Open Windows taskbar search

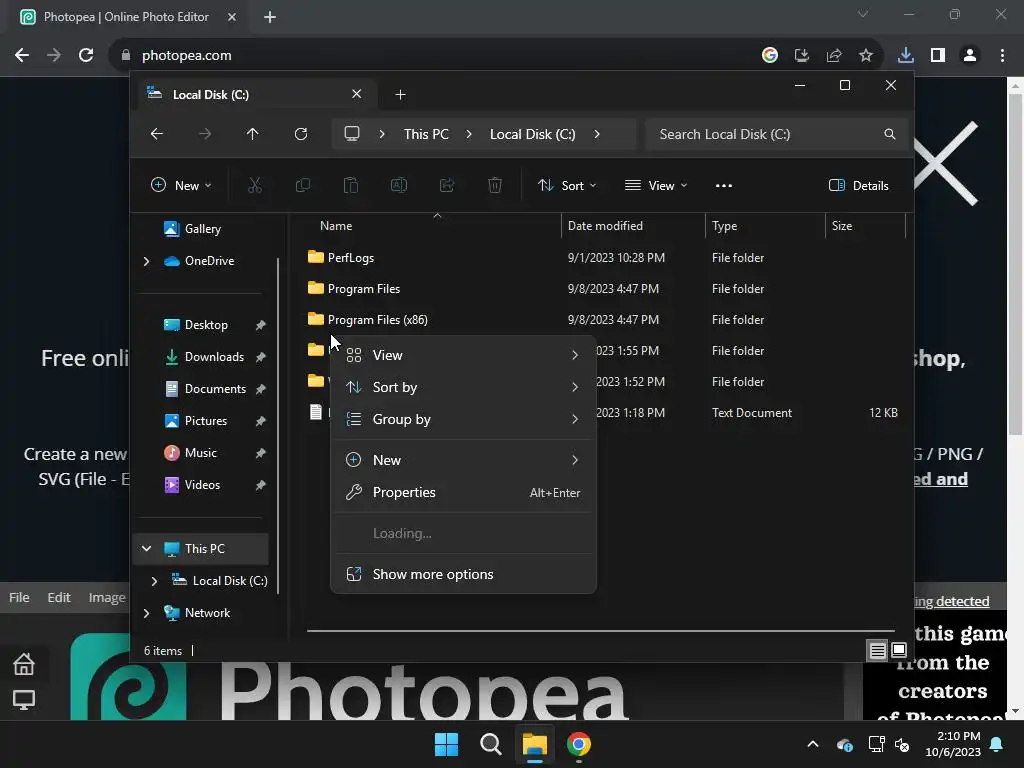[x=490, y=744]
